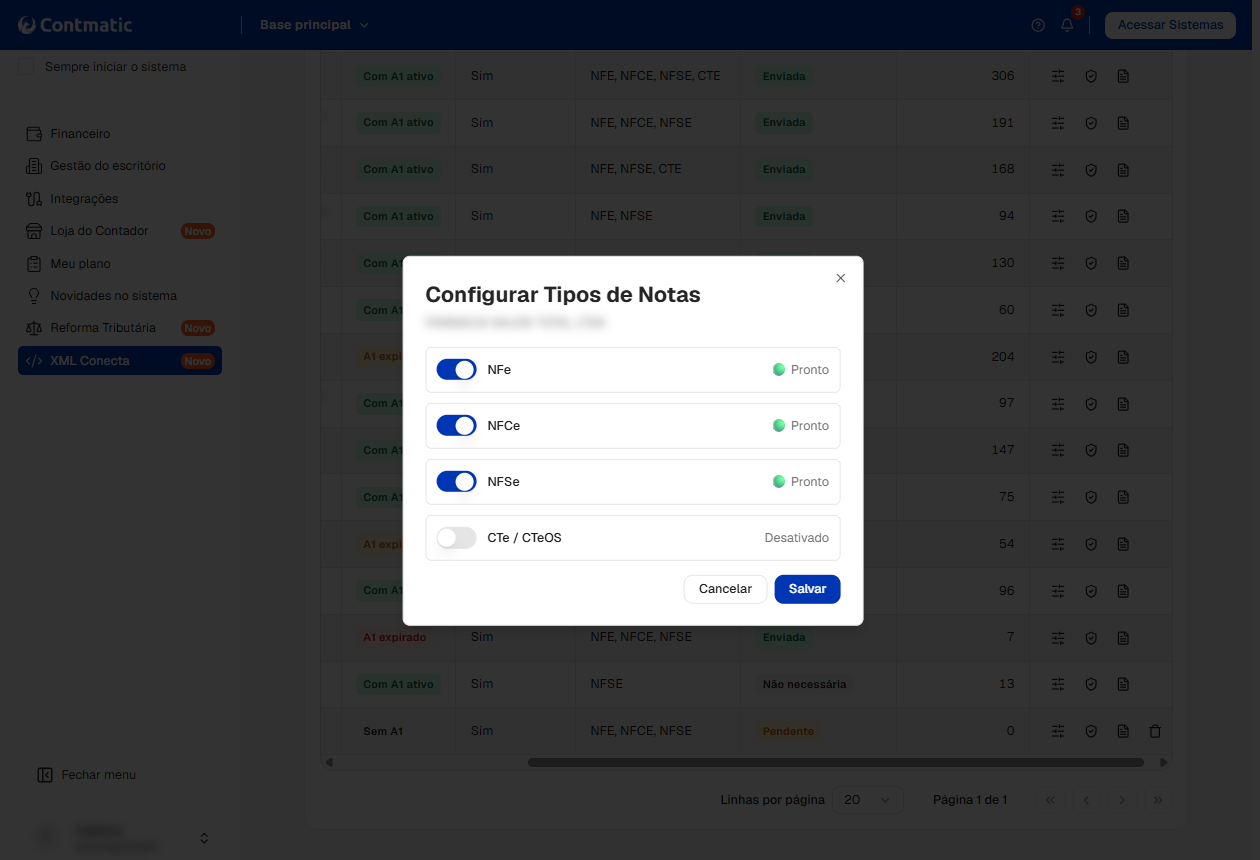This screenshot has height=860, width=1260.
Task: Open note type settings for row 191
Action: (x=1058, y=123)
